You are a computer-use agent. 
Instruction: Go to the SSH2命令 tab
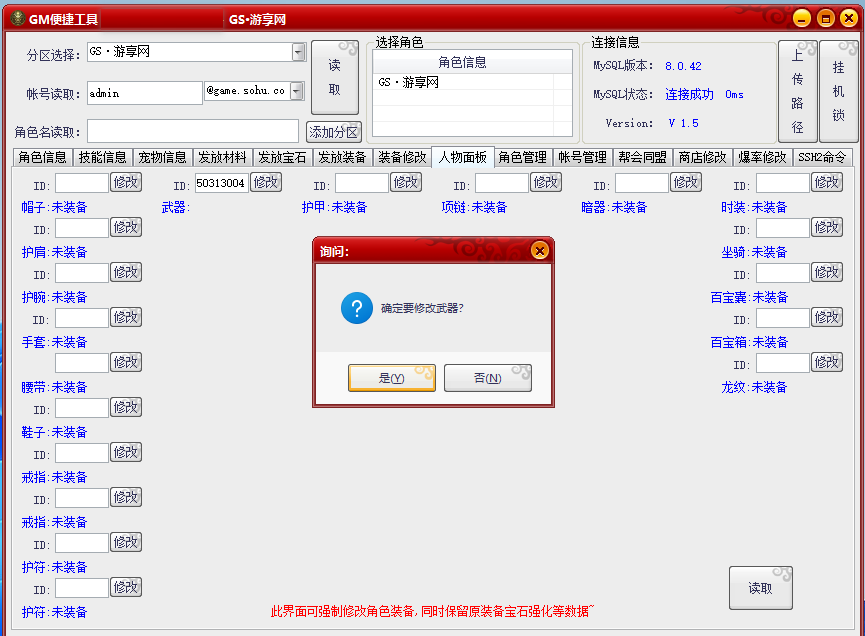pyautogui.click(x=822, y=157)
